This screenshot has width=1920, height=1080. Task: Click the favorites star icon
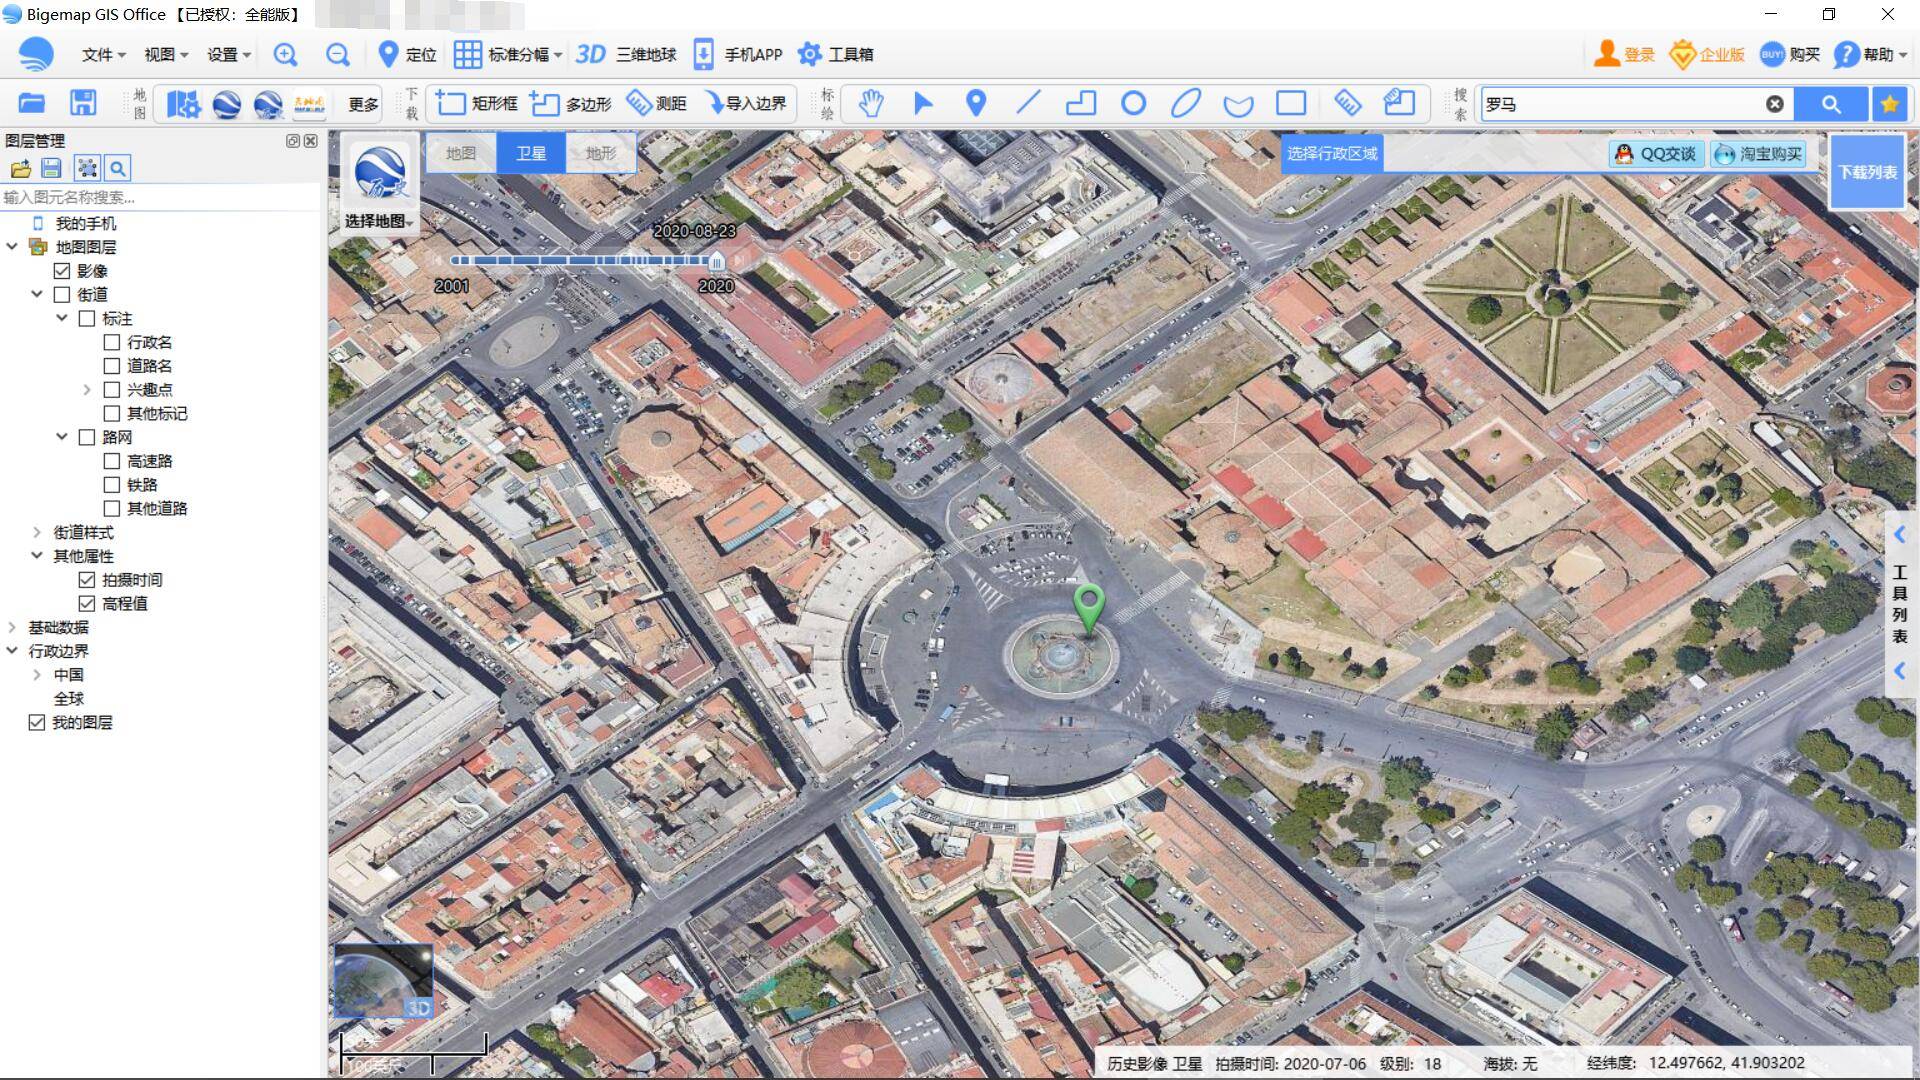tap(1889, 104)
